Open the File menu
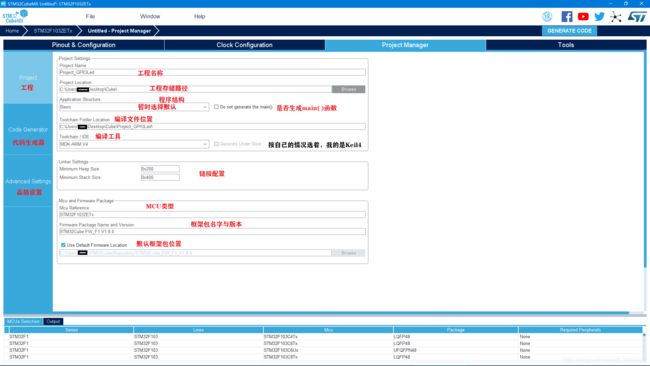Screen dimensions: 650x366 click(90, 17)
